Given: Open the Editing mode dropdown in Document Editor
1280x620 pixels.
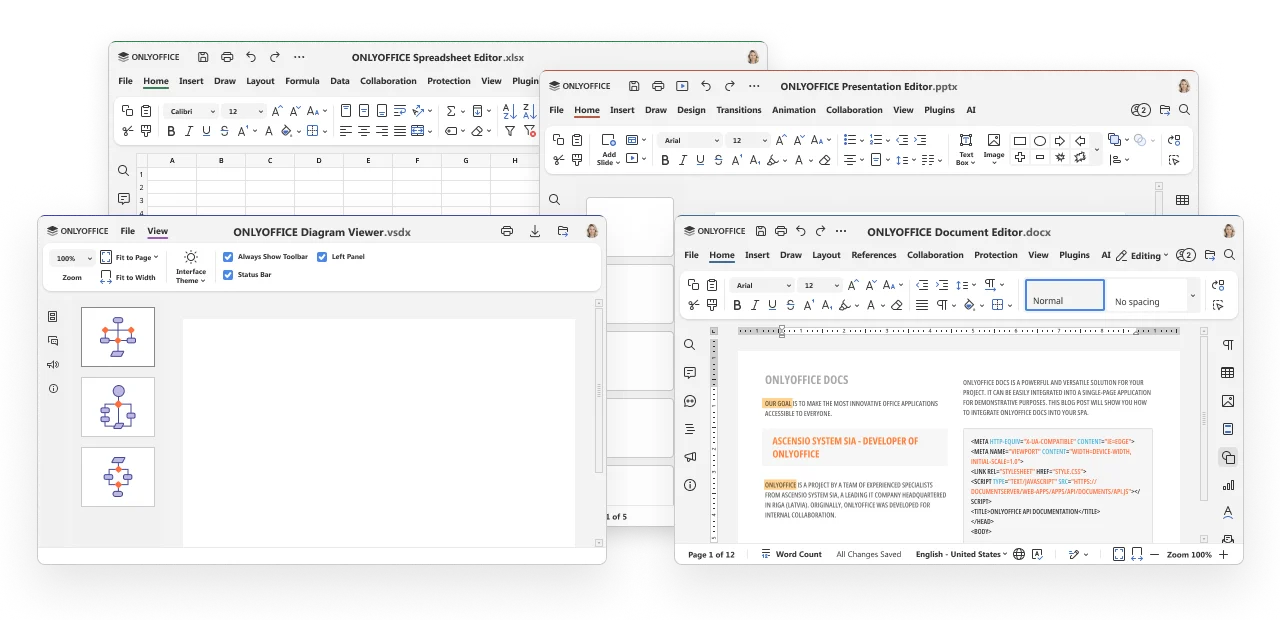Looking at the screenshot, I should coord(1141,256).
